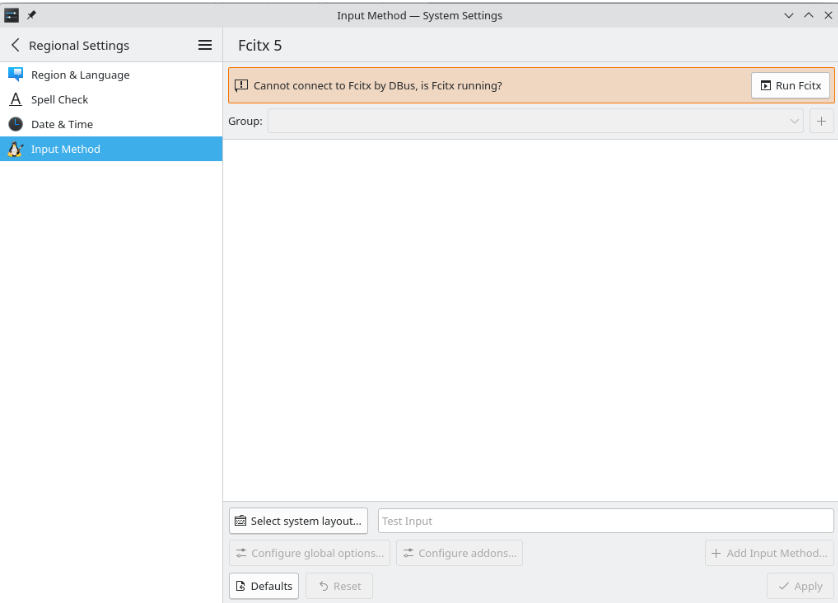Click Select system layout button
The width and height of the screenshot is (838, 603).
[x=298, y=521]
